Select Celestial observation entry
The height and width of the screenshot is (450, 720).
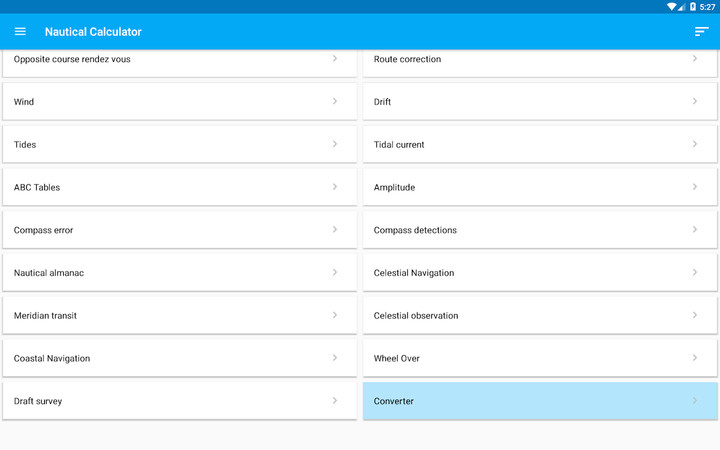[539, 316]
